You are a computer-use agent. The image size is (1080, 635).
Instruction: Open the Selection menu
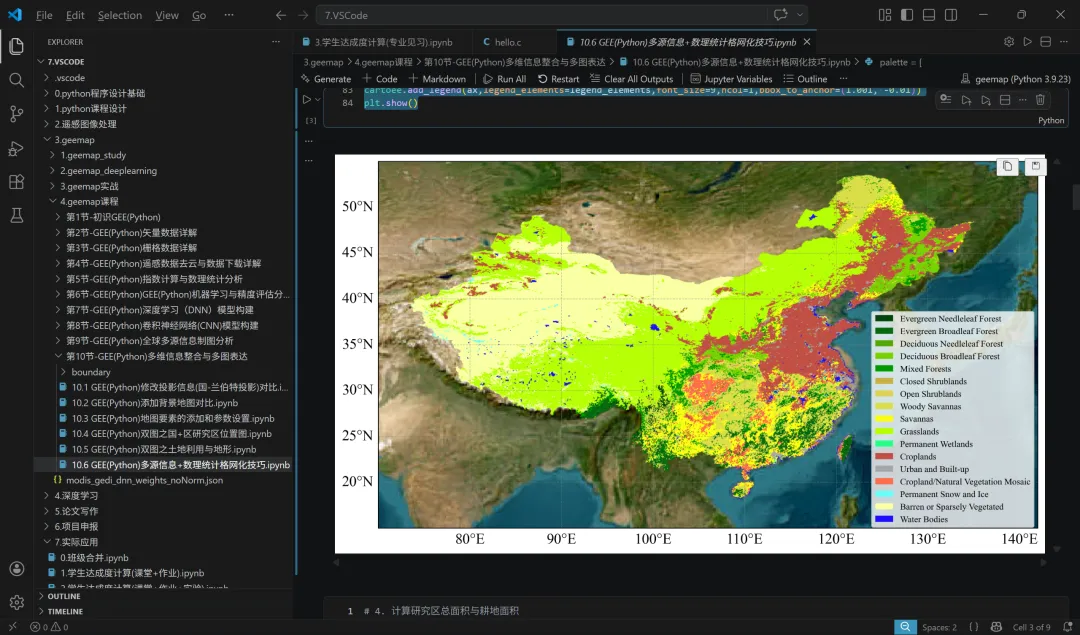coord(120,14)
